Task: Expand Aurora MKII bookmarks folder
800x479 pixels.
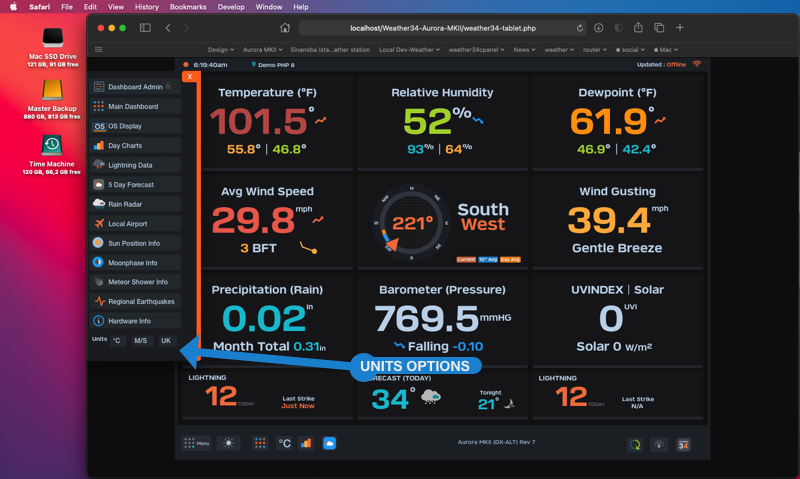Action: 263,49
